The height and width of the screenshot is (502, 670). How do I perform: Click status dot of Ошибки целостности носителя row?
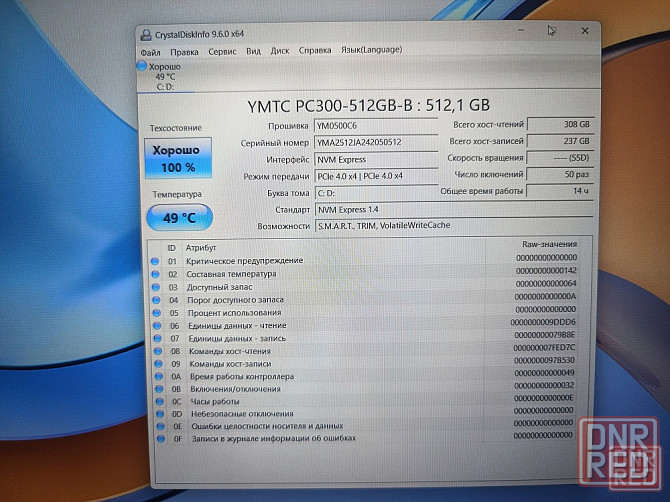tap(161, 426)
